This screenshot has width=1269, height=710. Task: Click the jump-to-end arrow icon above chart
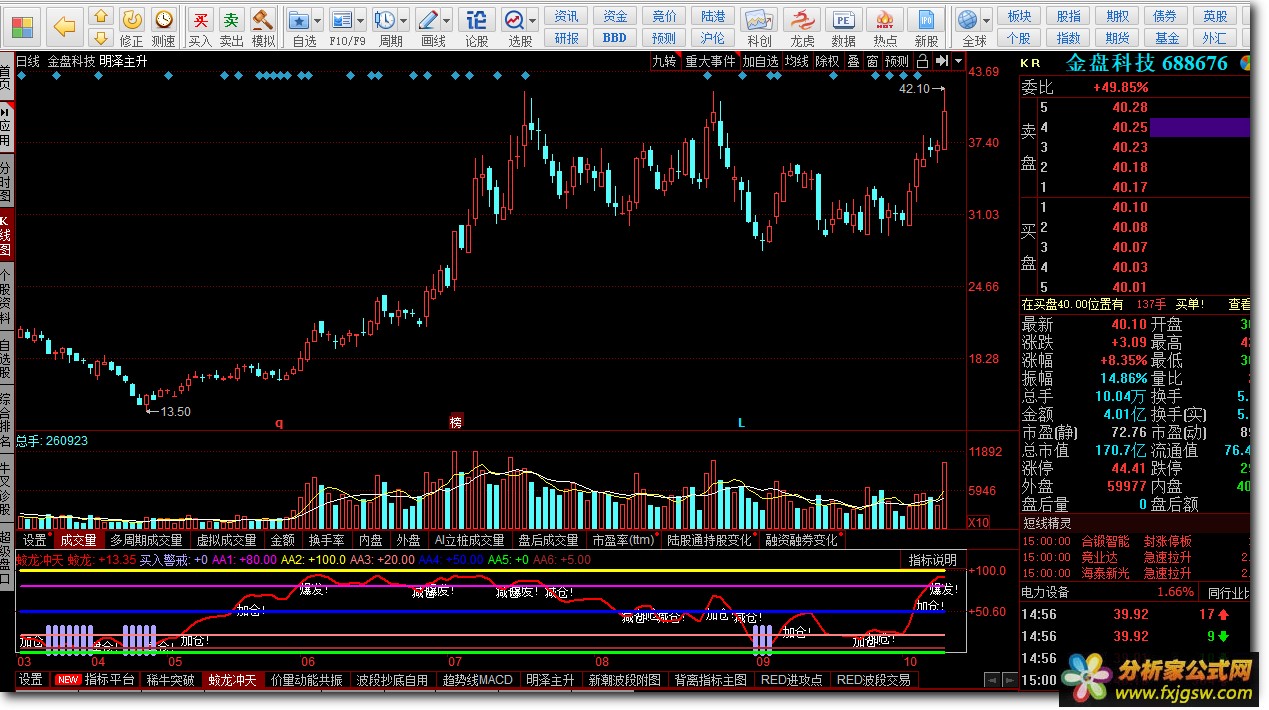tap(941, 61)
